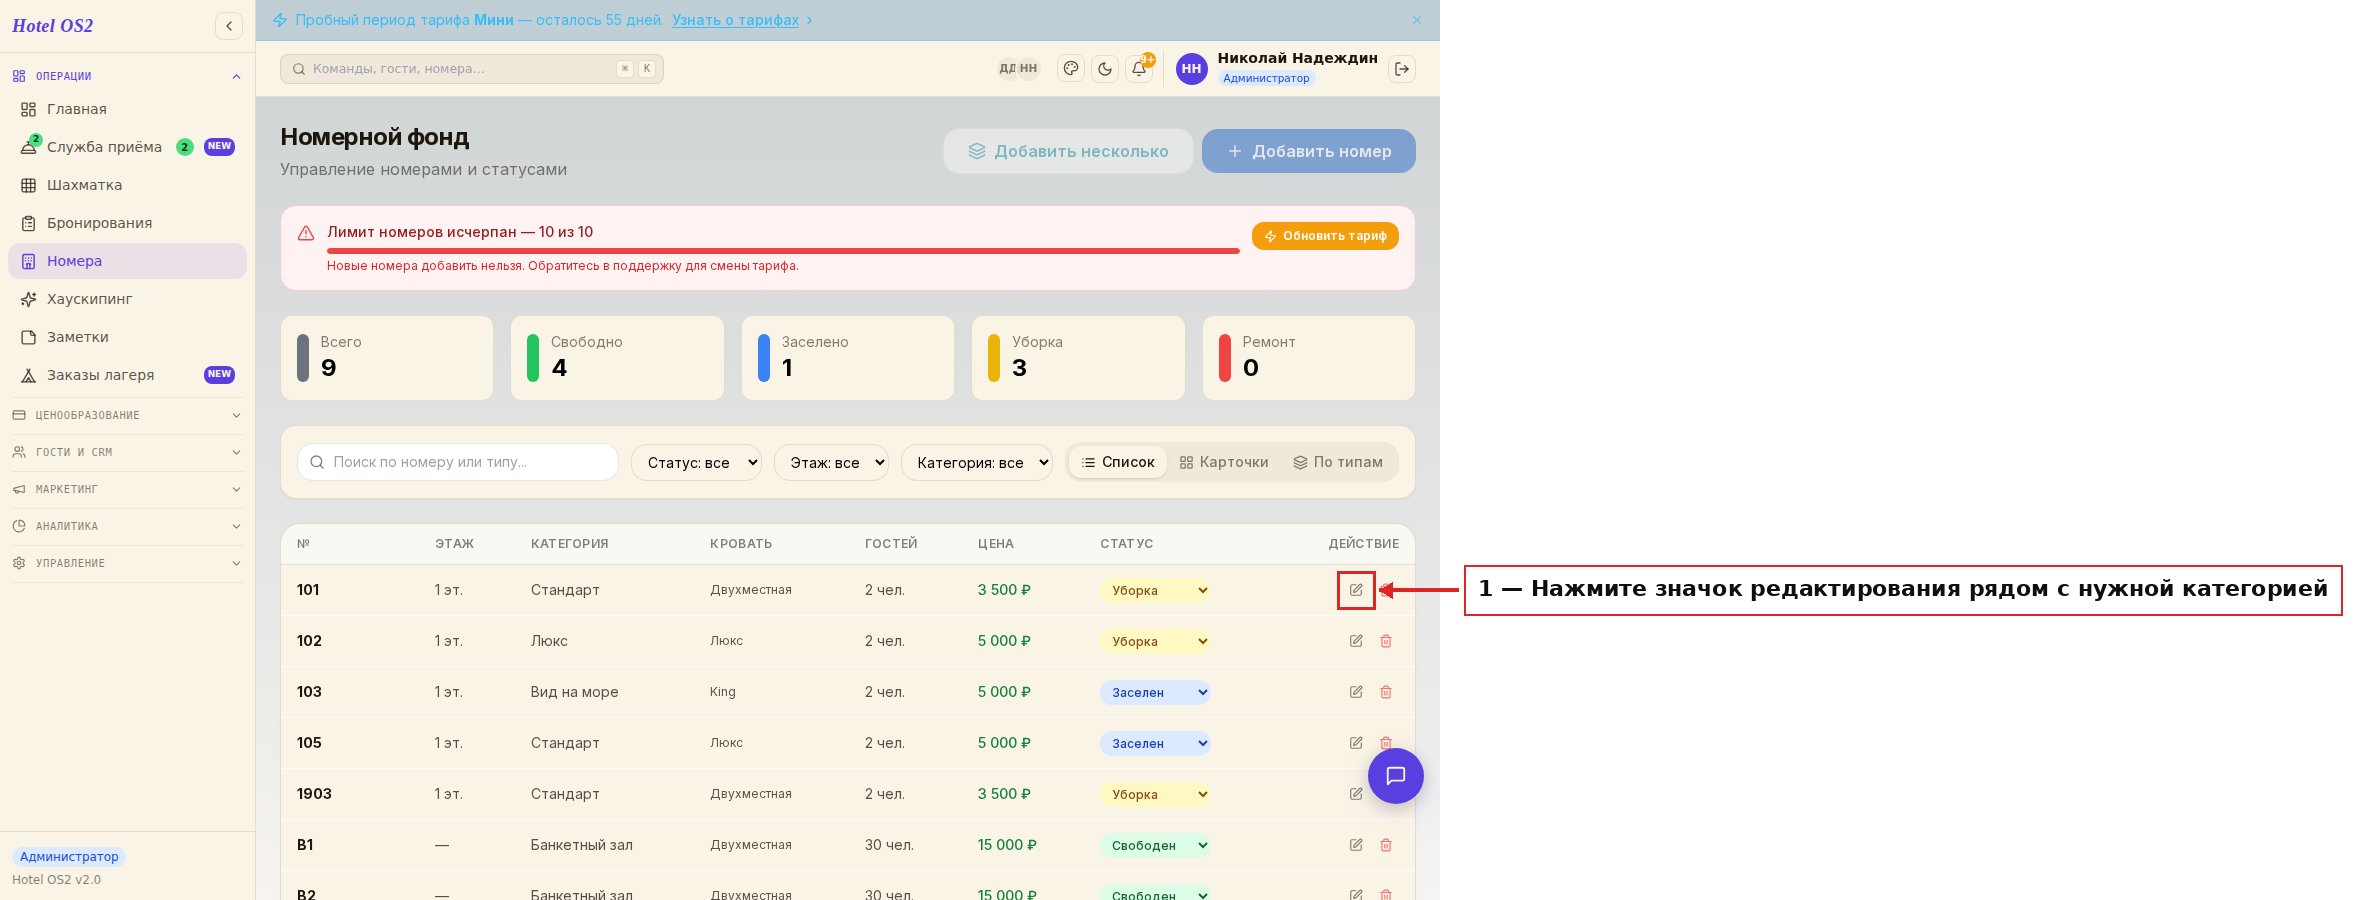The image size is (2366, 900).
Task: Open Заказы лагеря in the sidebar
Action: click(127, 375)
